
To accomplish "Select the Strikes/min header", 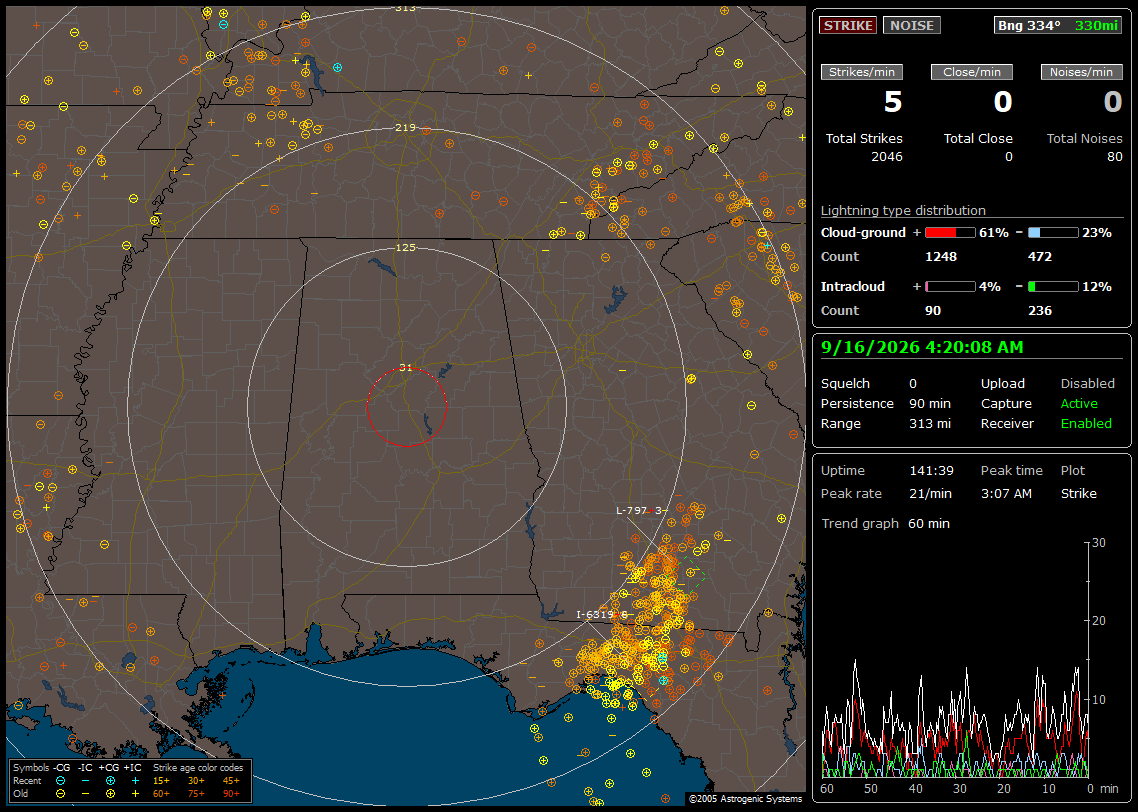I will pos(861,72).
